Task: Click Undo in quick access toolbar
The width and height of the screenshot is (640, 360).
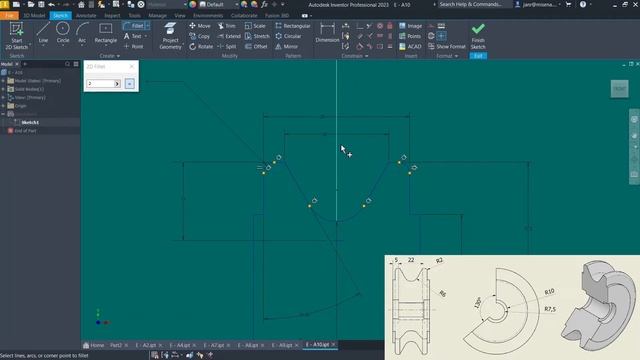Action: click(51, 4)
